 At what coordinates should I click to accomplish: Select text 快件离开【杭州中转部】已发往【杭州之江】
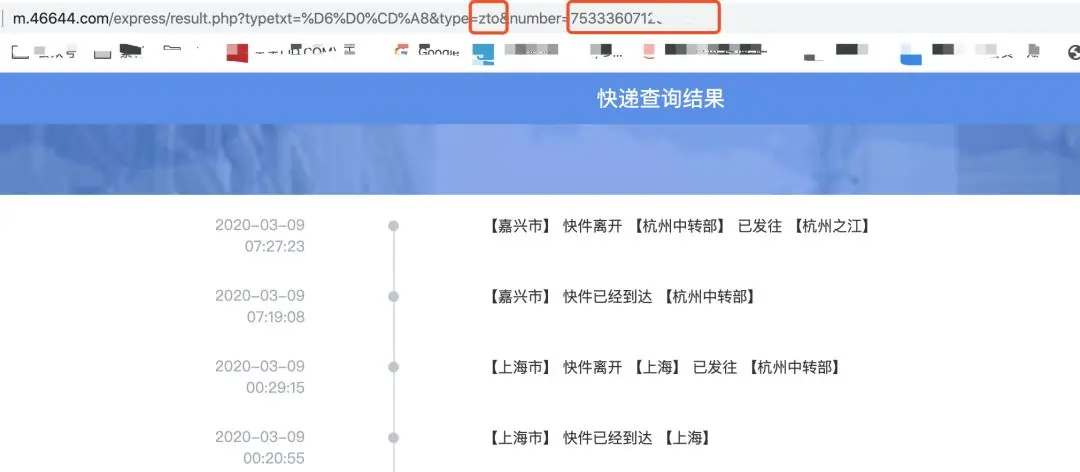[x=716, y=226]
